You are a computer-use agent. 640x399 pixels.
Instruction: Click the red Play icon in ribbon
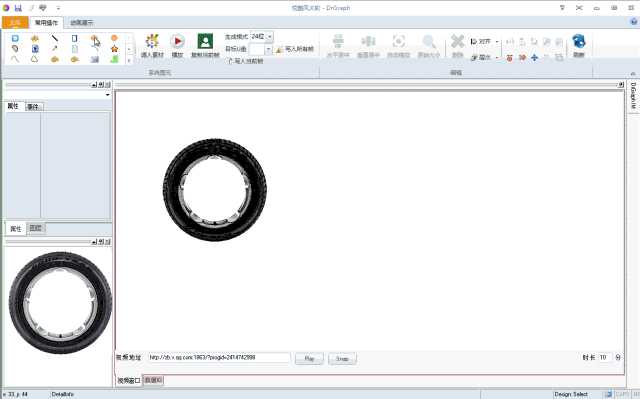(x=178, y=42)
